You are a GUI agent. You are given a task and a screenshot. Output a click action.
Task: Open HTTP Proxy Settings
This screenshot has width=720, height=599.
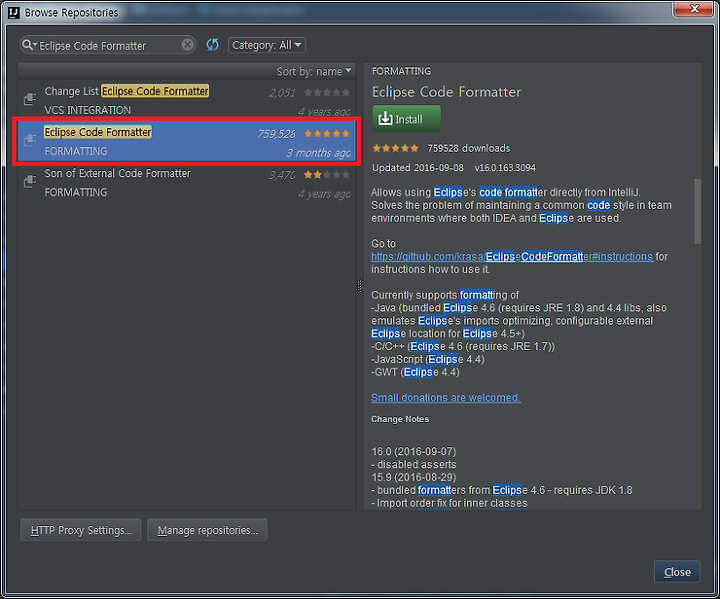[x=81, y=530]
